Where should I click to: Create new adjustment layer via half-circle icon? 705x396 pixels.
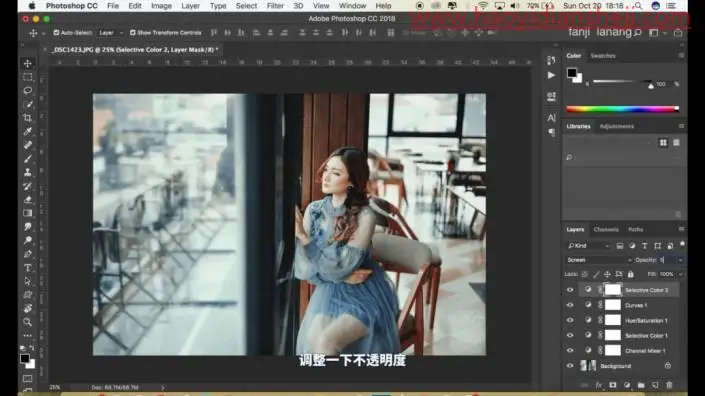point(627,385)
